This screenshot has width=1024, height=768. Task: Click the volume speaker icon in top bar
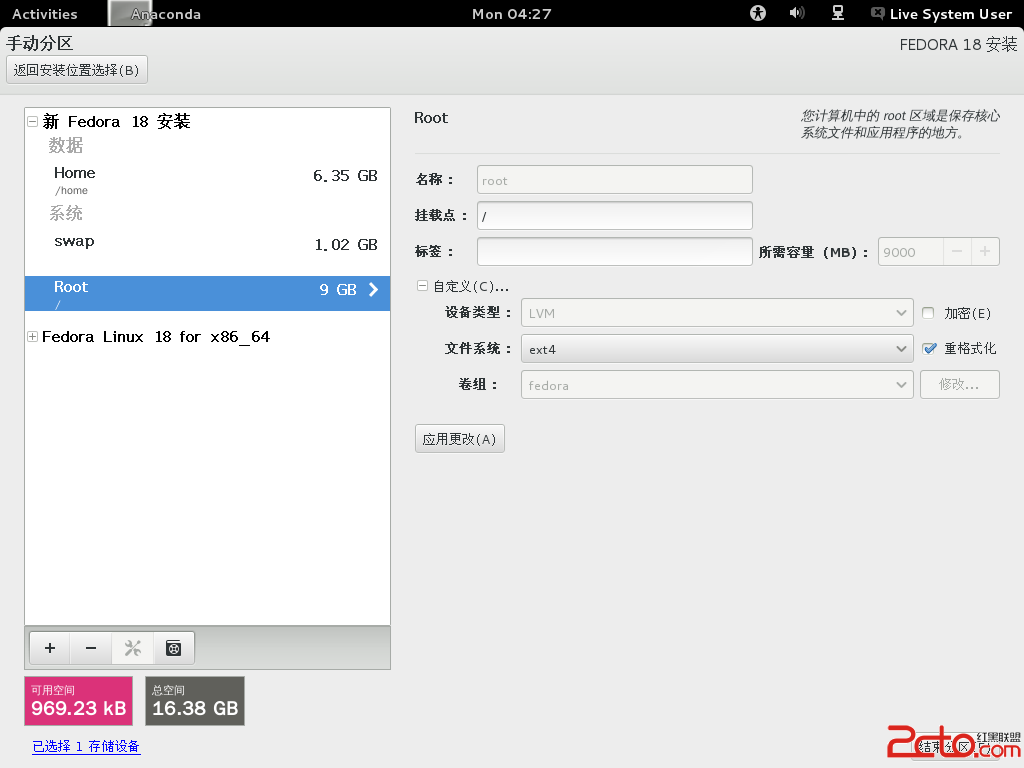point(797,13)
